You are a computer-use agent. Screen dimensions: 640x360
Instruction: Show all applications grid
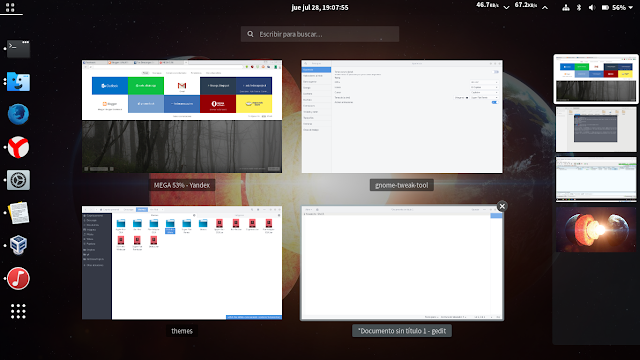[x=18, y=311]
